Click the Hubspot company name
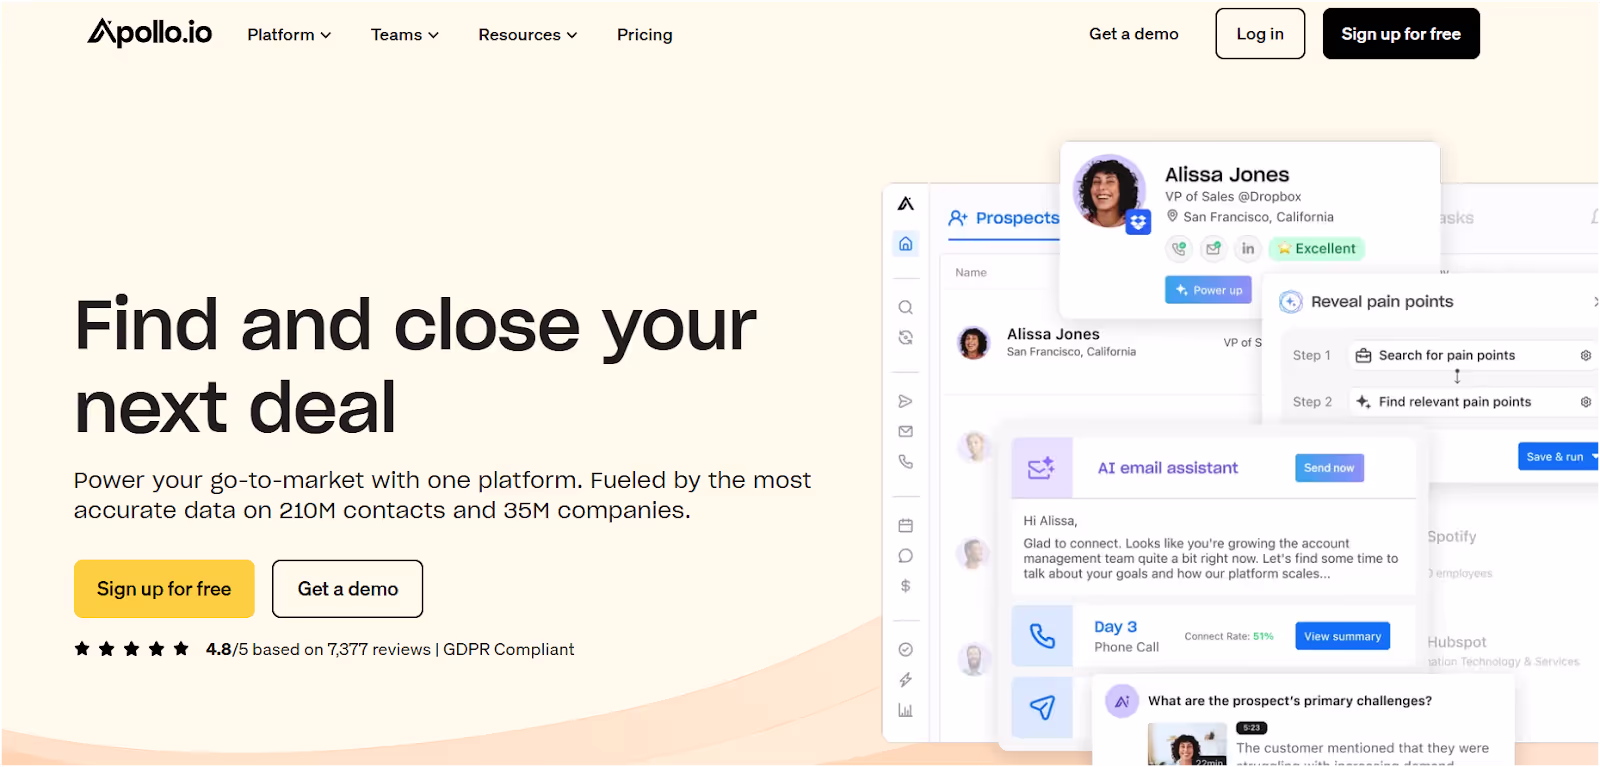The image size is (1600, 767). [1457, 642]
